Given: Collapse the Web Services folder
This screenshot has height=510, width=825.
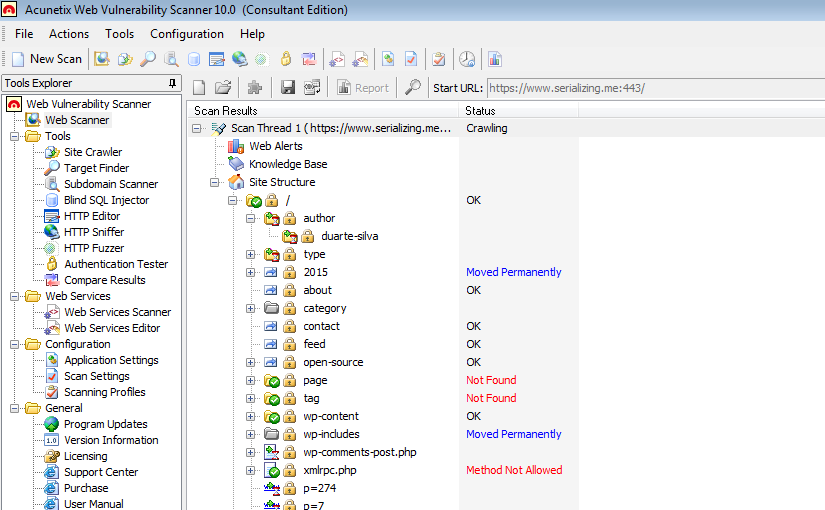Looking at the screenshot, I should [x=14, y=296].
